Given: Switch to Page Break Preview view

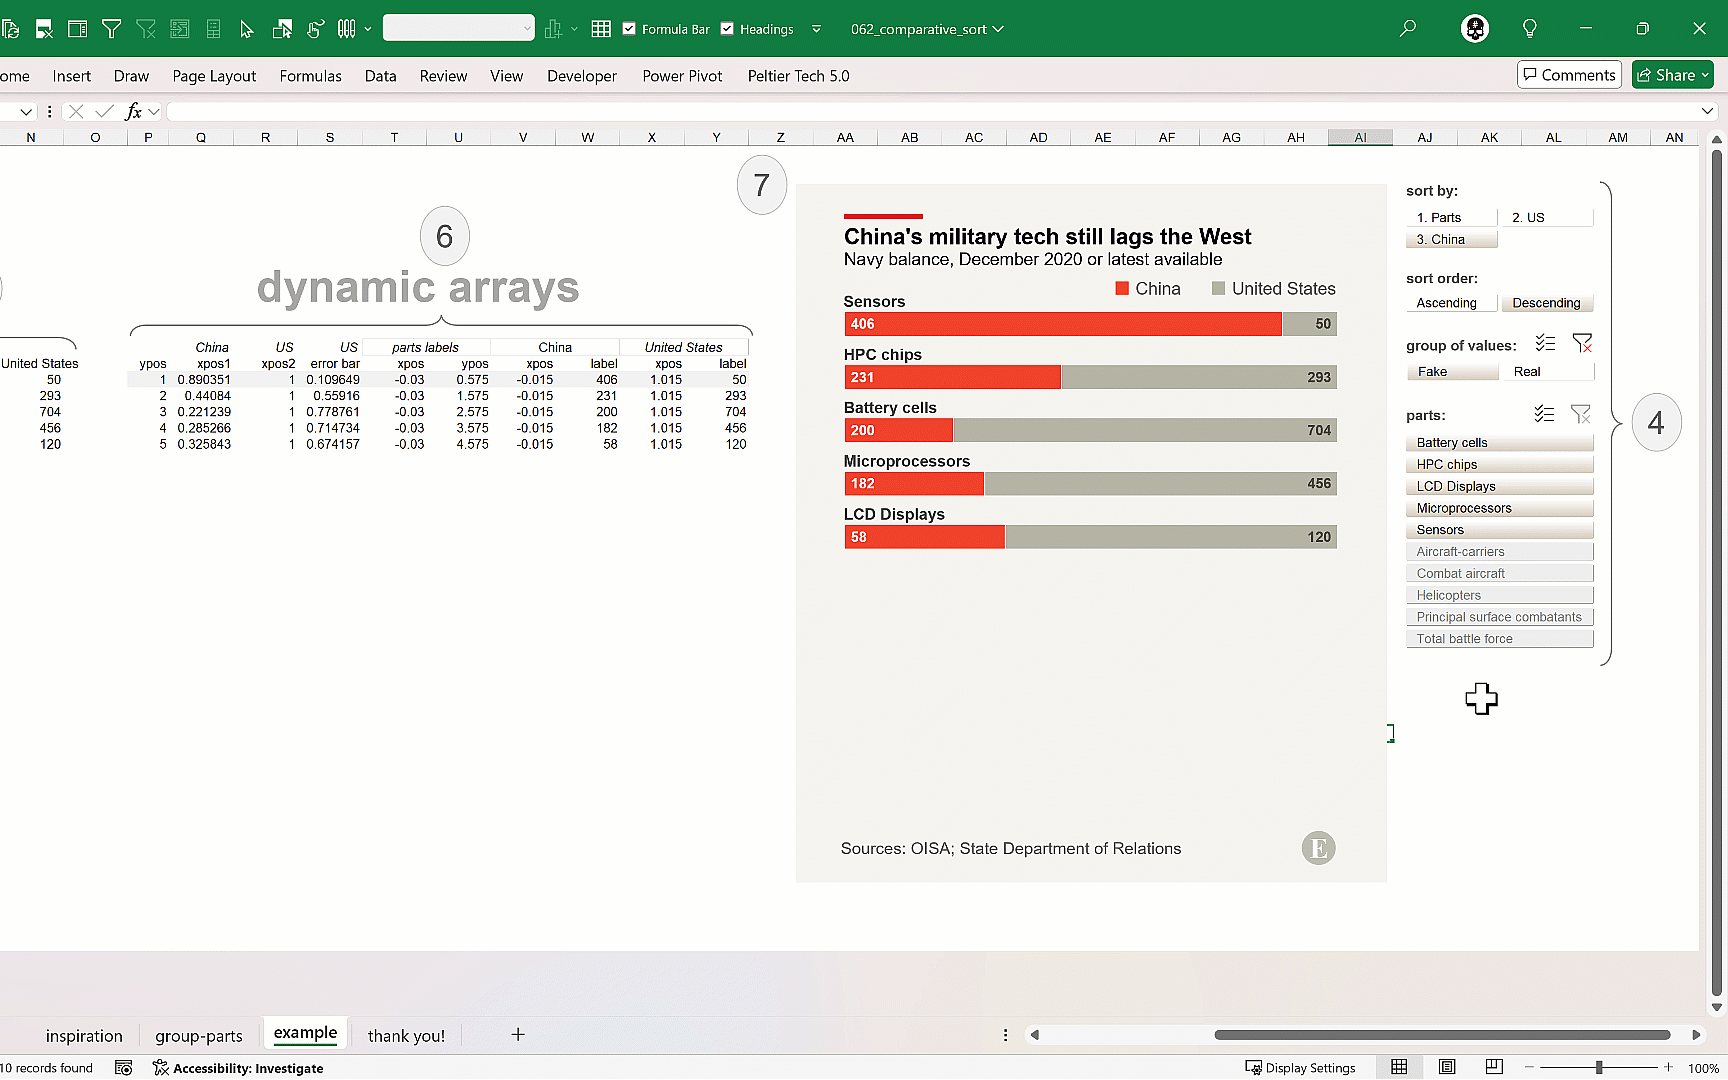Looking at the screenshot, I should coord(1494,1067).
